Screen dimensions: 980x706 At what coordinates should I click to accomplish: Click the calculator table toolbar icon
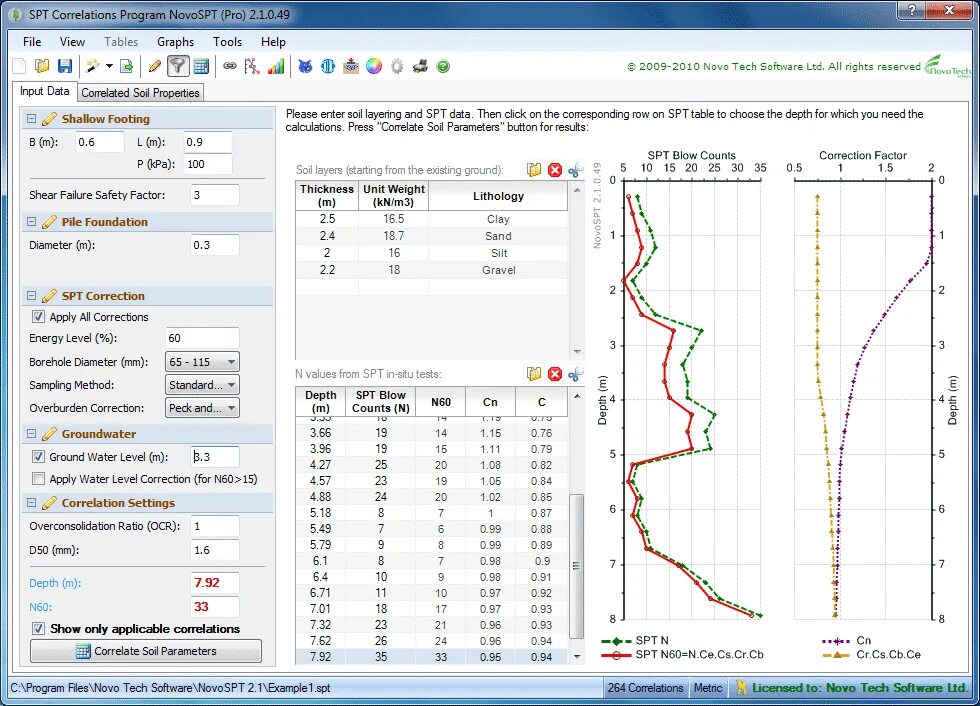click(x=201, y=66)
